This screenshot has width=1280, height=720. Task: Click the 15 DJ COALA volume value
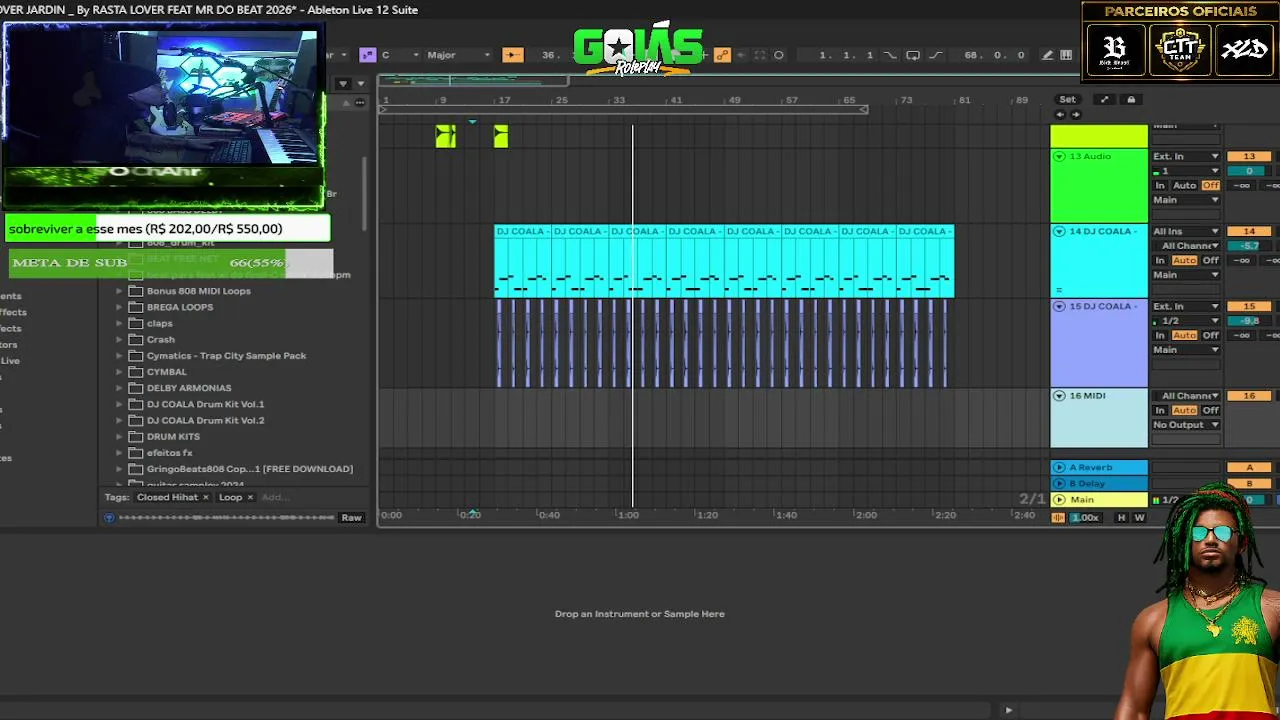click(1249, 321)
